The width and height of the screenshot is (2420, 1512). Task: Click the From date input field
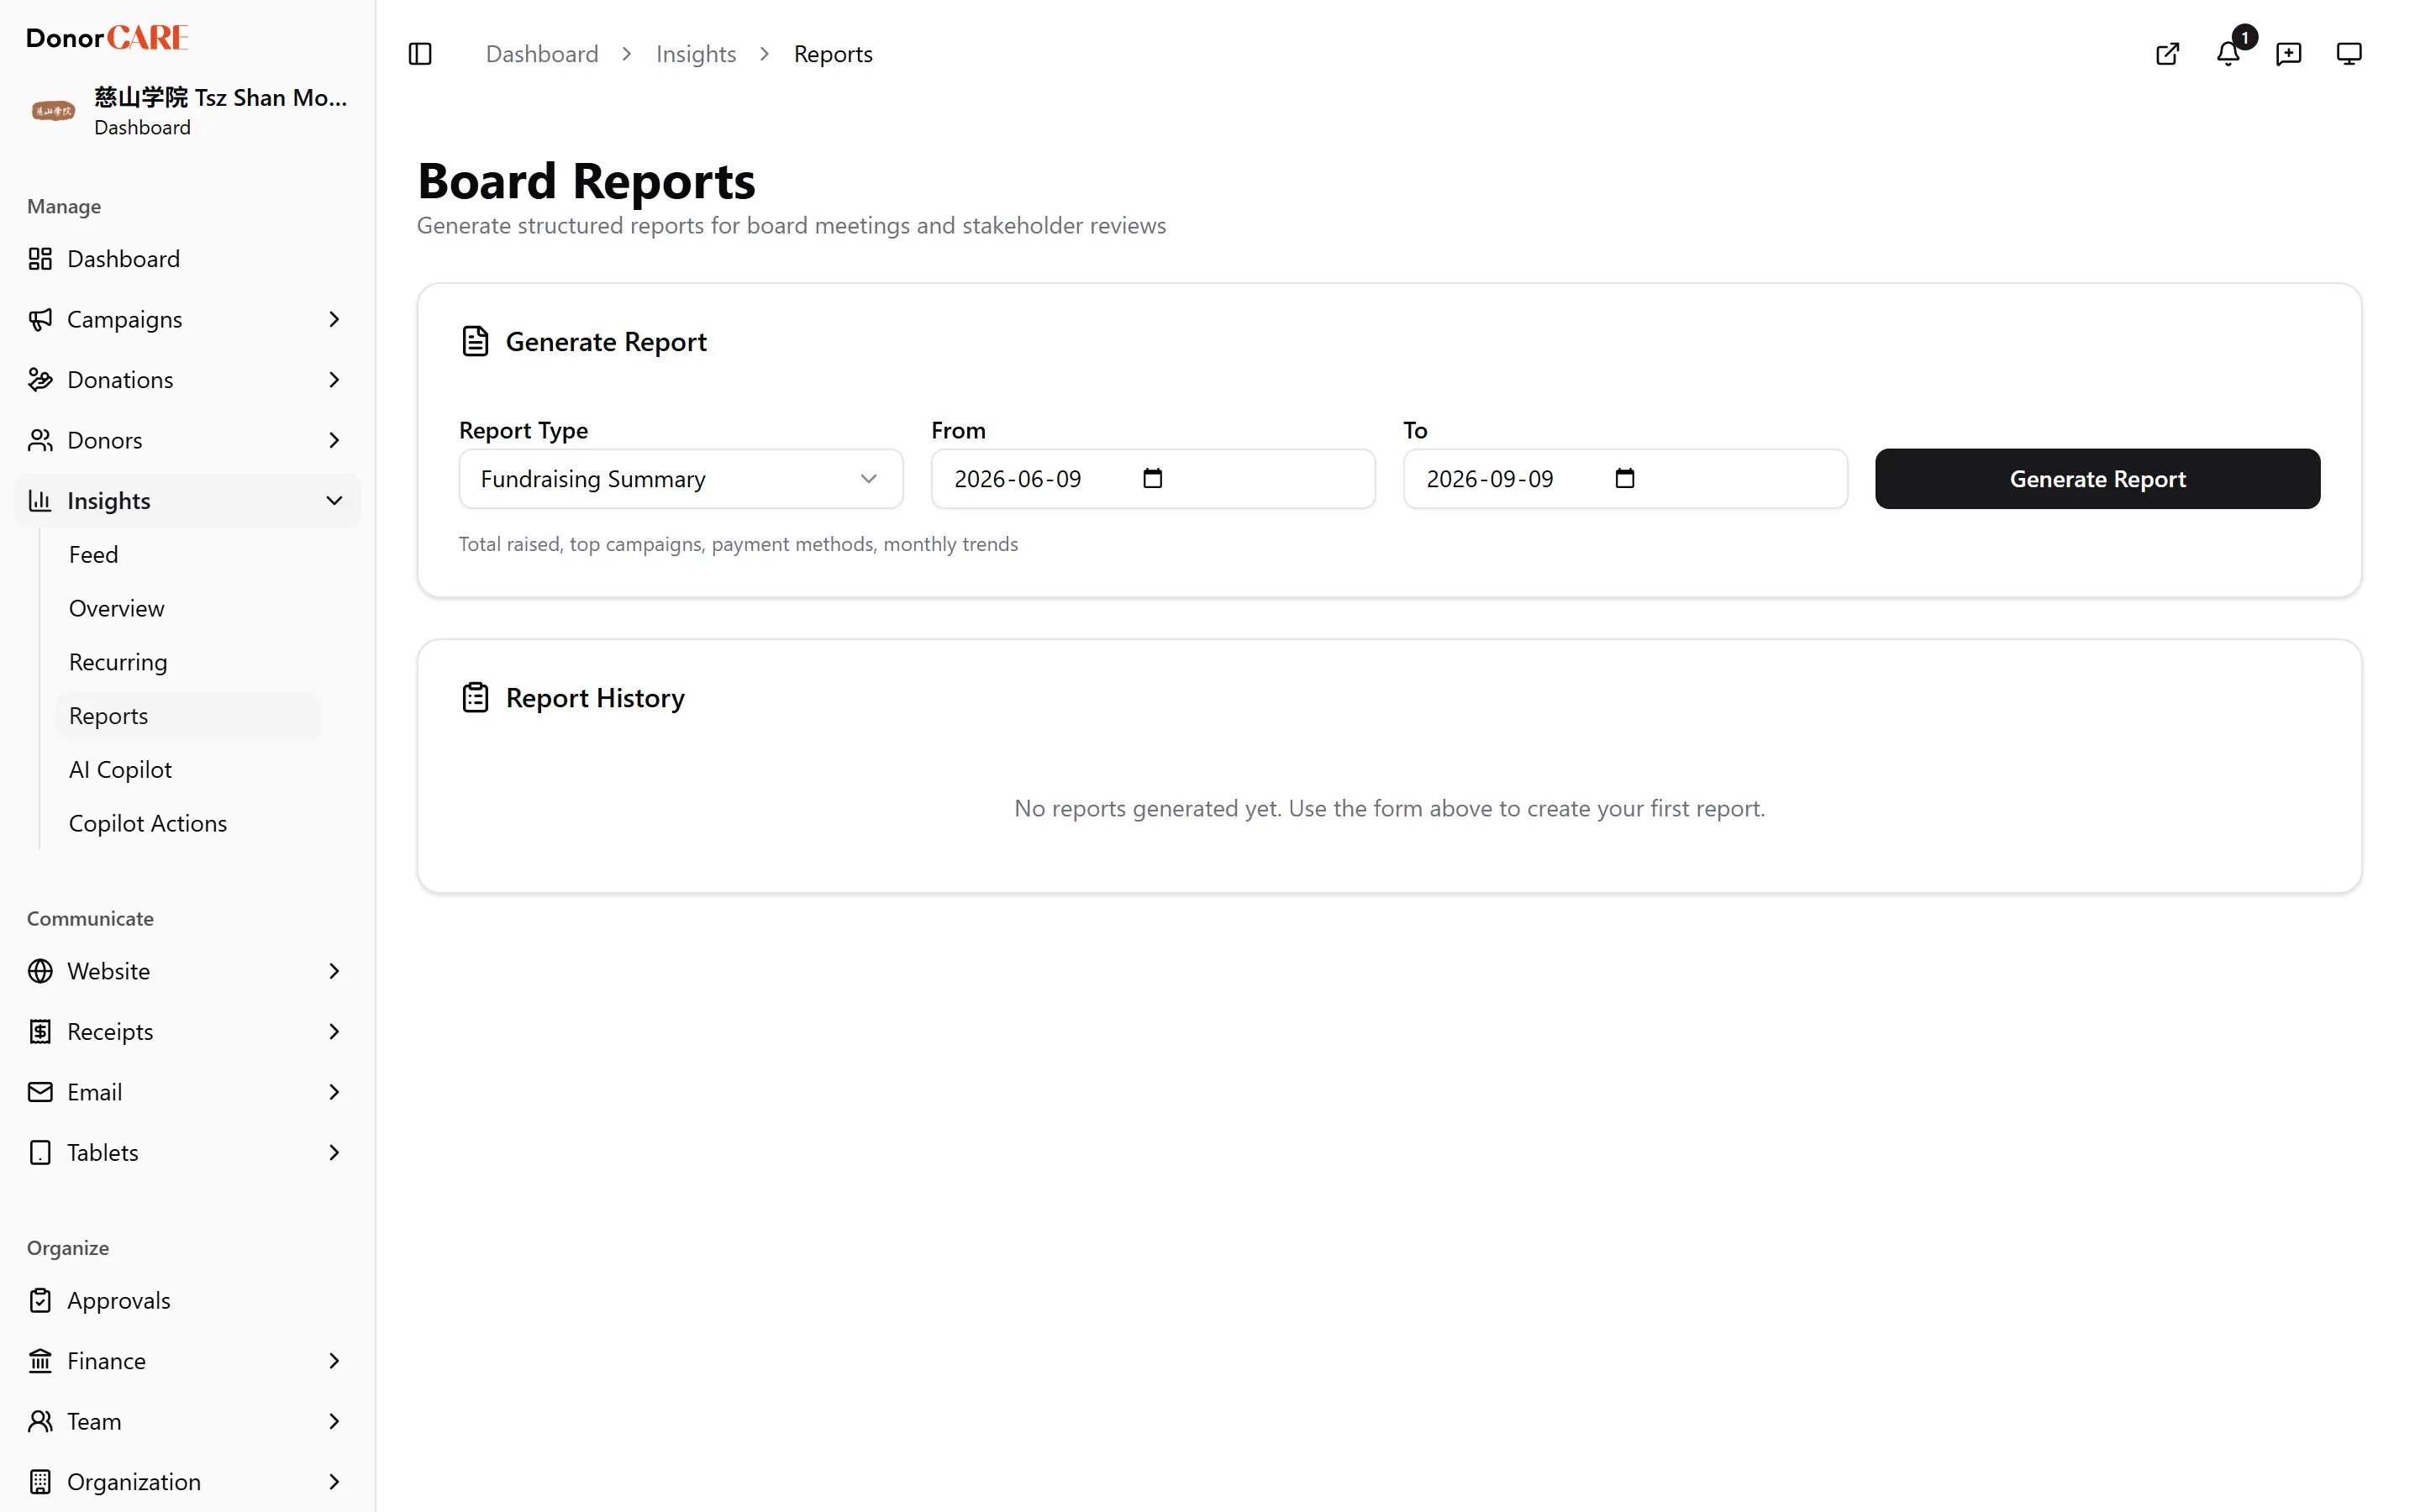coord(1153,479)
